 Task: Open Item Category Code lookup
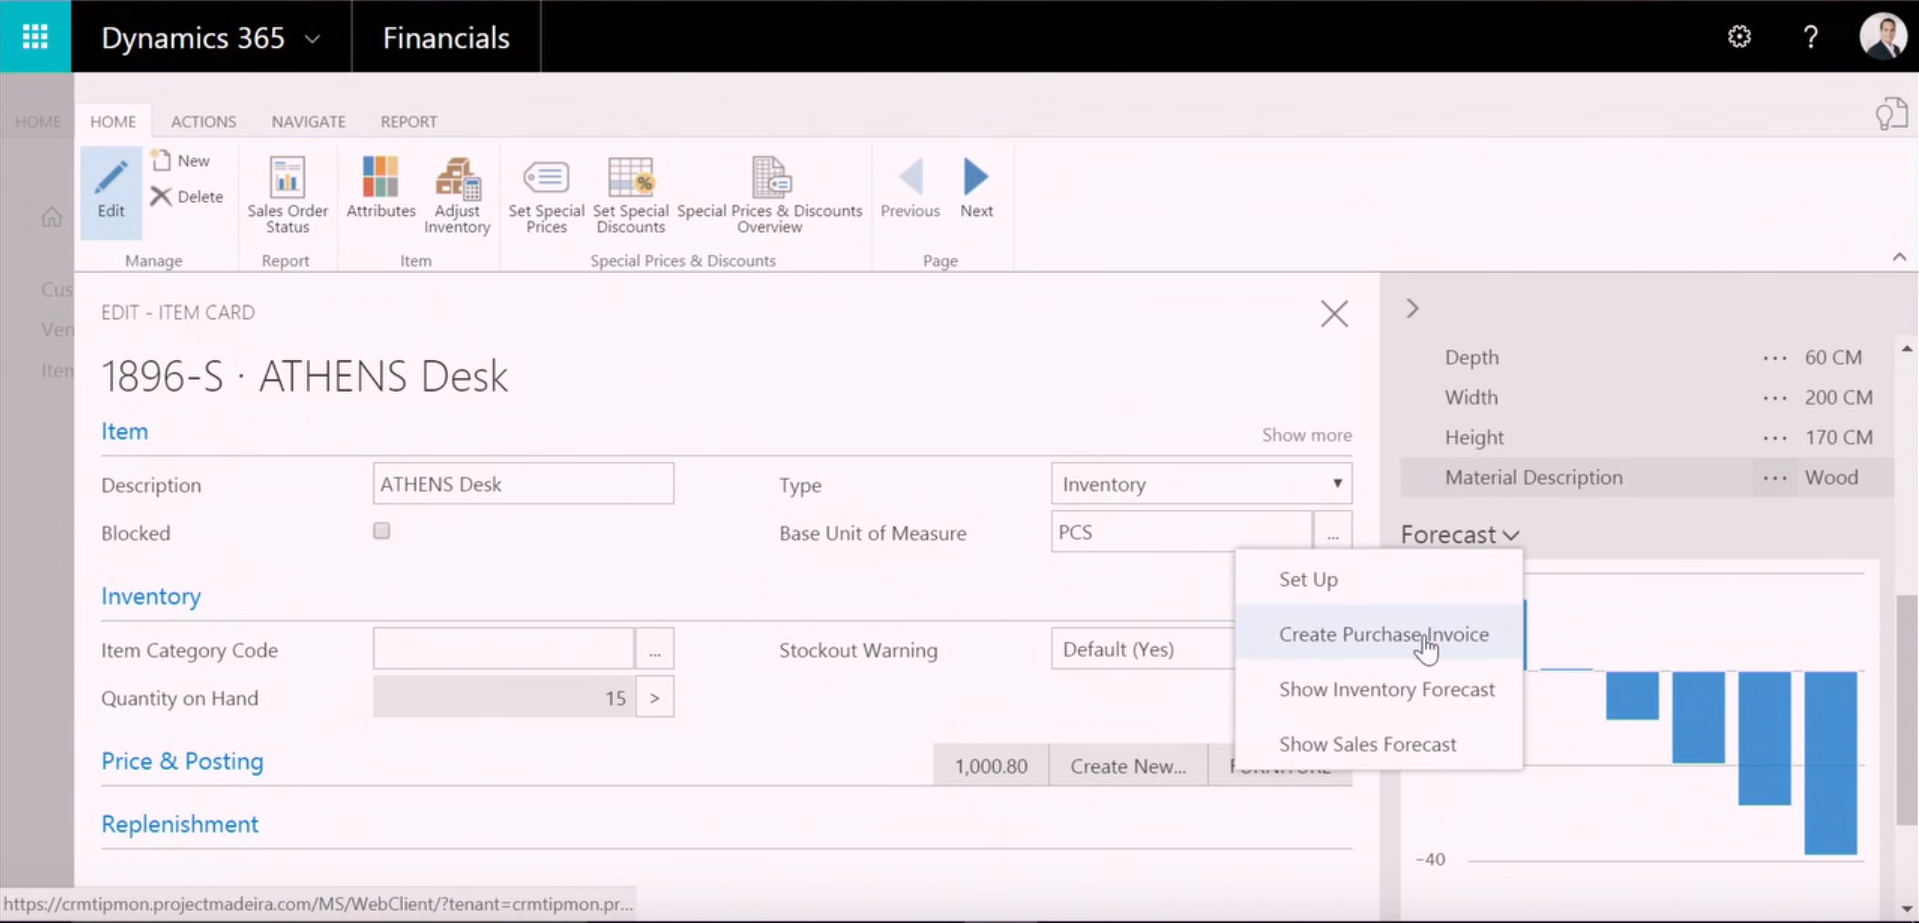tap(654, 649)
